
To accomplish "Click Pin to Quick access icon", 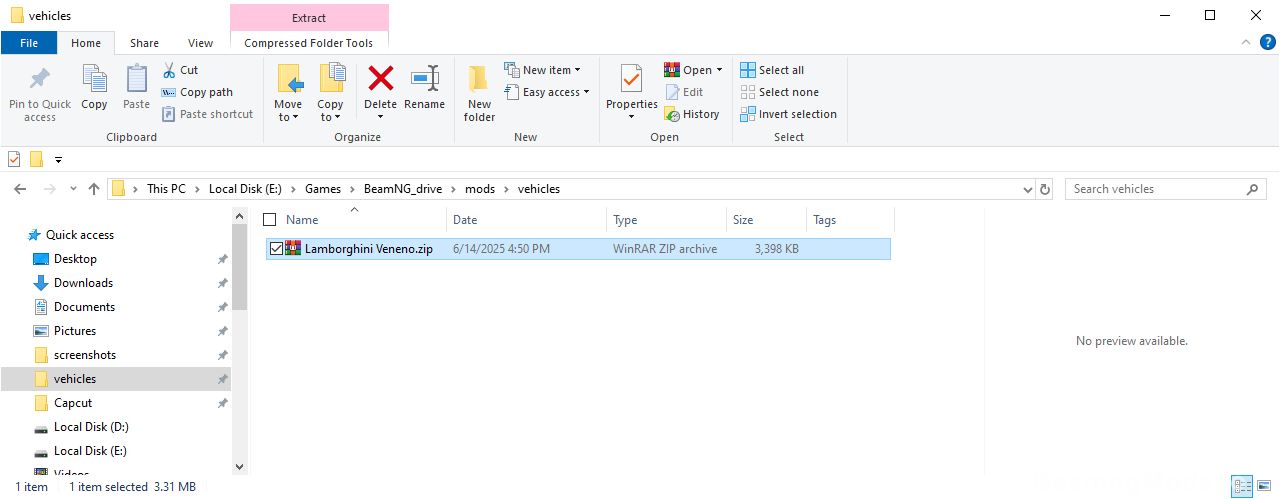I will click(x=40, y=79).
